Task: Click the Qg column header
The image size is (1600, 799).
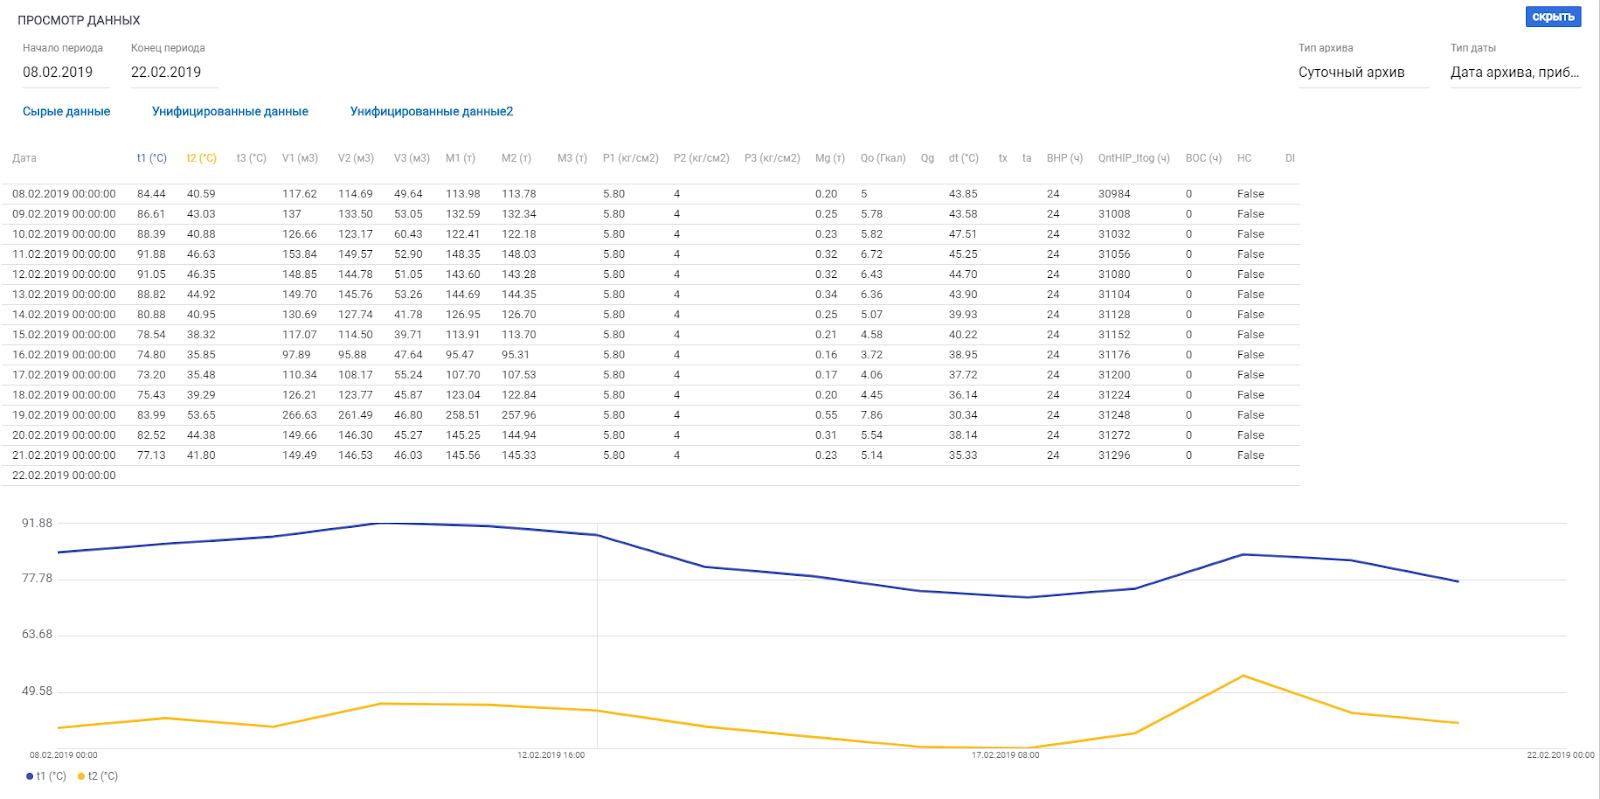Action: pos(927,158)
